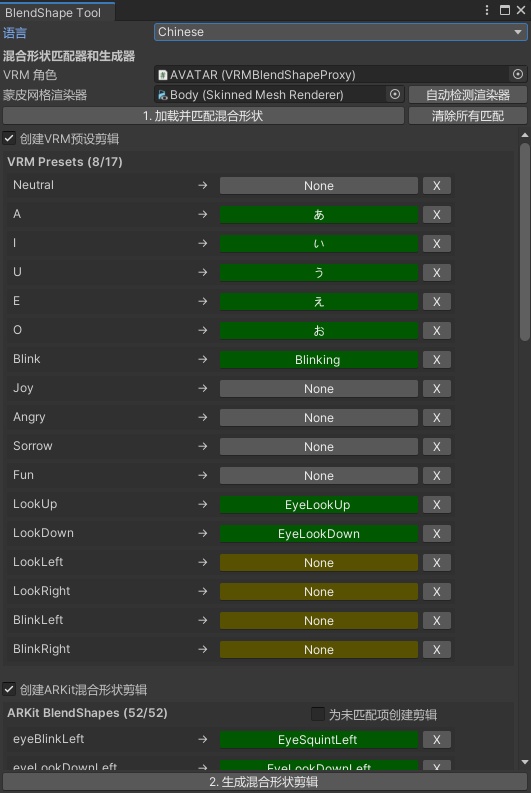Open the I blendshape selector showing い
Viewport: 531px width, 793px height.
[x=319, y=244]
